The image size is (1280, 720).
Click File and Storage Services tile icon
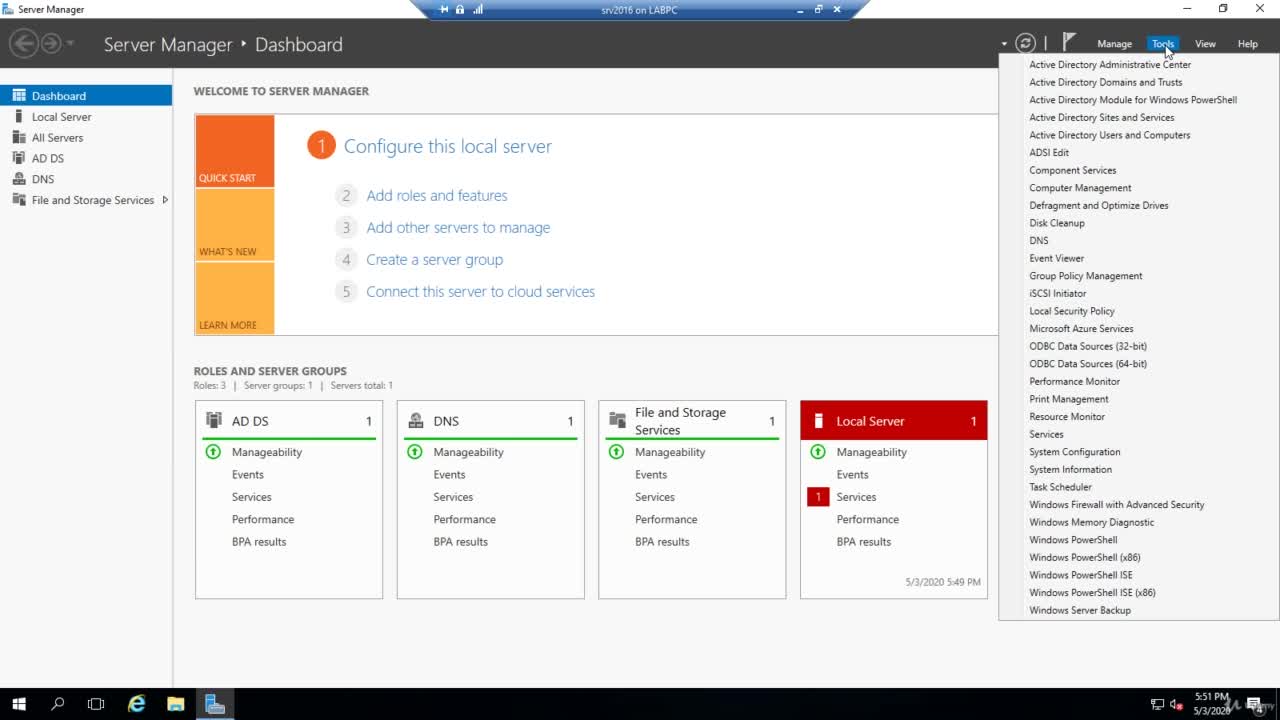click(x=617, y=421)
